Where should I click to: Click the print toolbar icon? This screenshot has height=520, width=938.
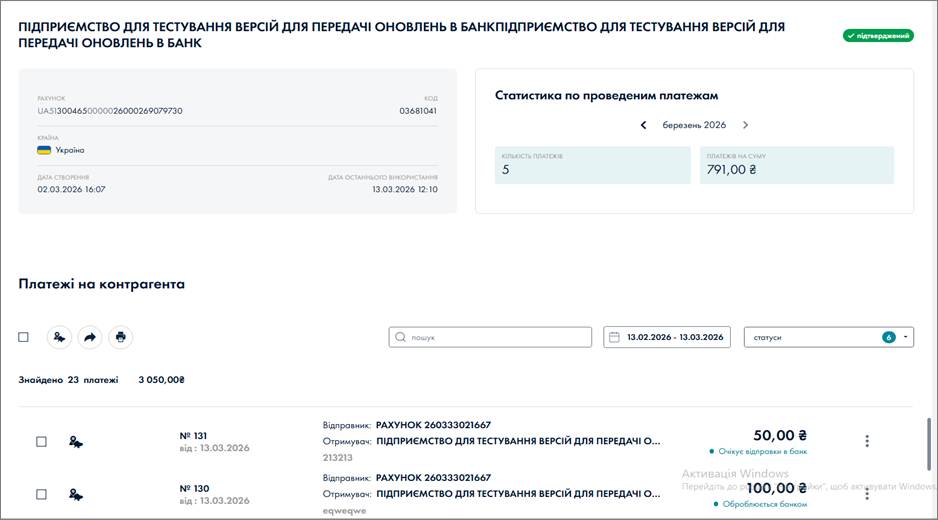[x=120, y=337]
